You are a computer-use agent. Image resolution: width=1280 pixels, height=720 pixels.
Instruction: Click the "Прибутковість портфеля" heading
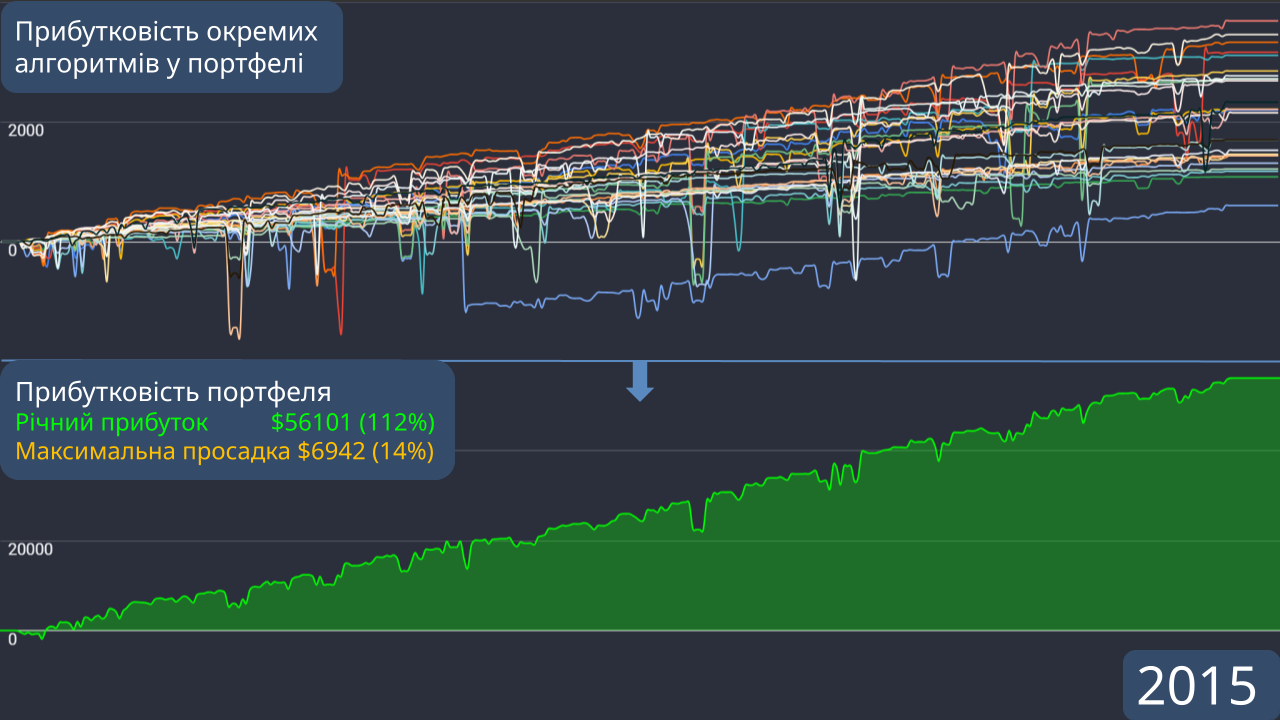click(x=173, y=392)
